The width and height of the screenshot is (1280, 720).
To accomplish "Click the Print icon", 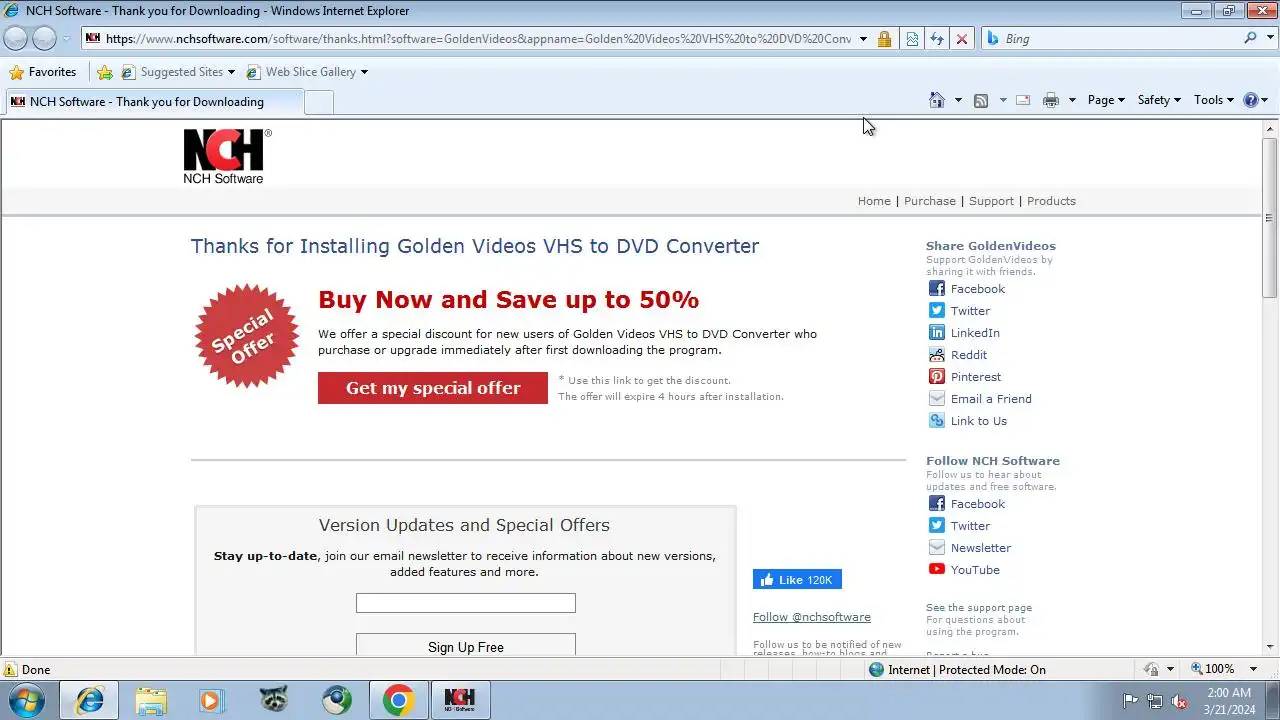I will (x=1050, y=100).
